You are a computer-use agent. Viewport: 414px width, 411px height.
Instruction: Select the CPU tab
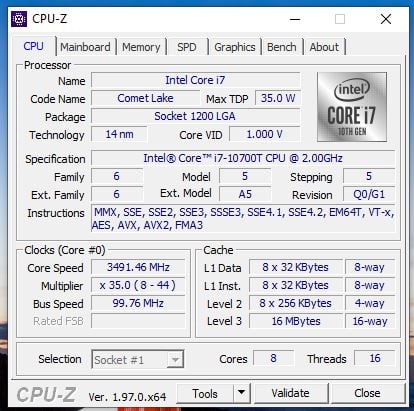tap(33, 46)
